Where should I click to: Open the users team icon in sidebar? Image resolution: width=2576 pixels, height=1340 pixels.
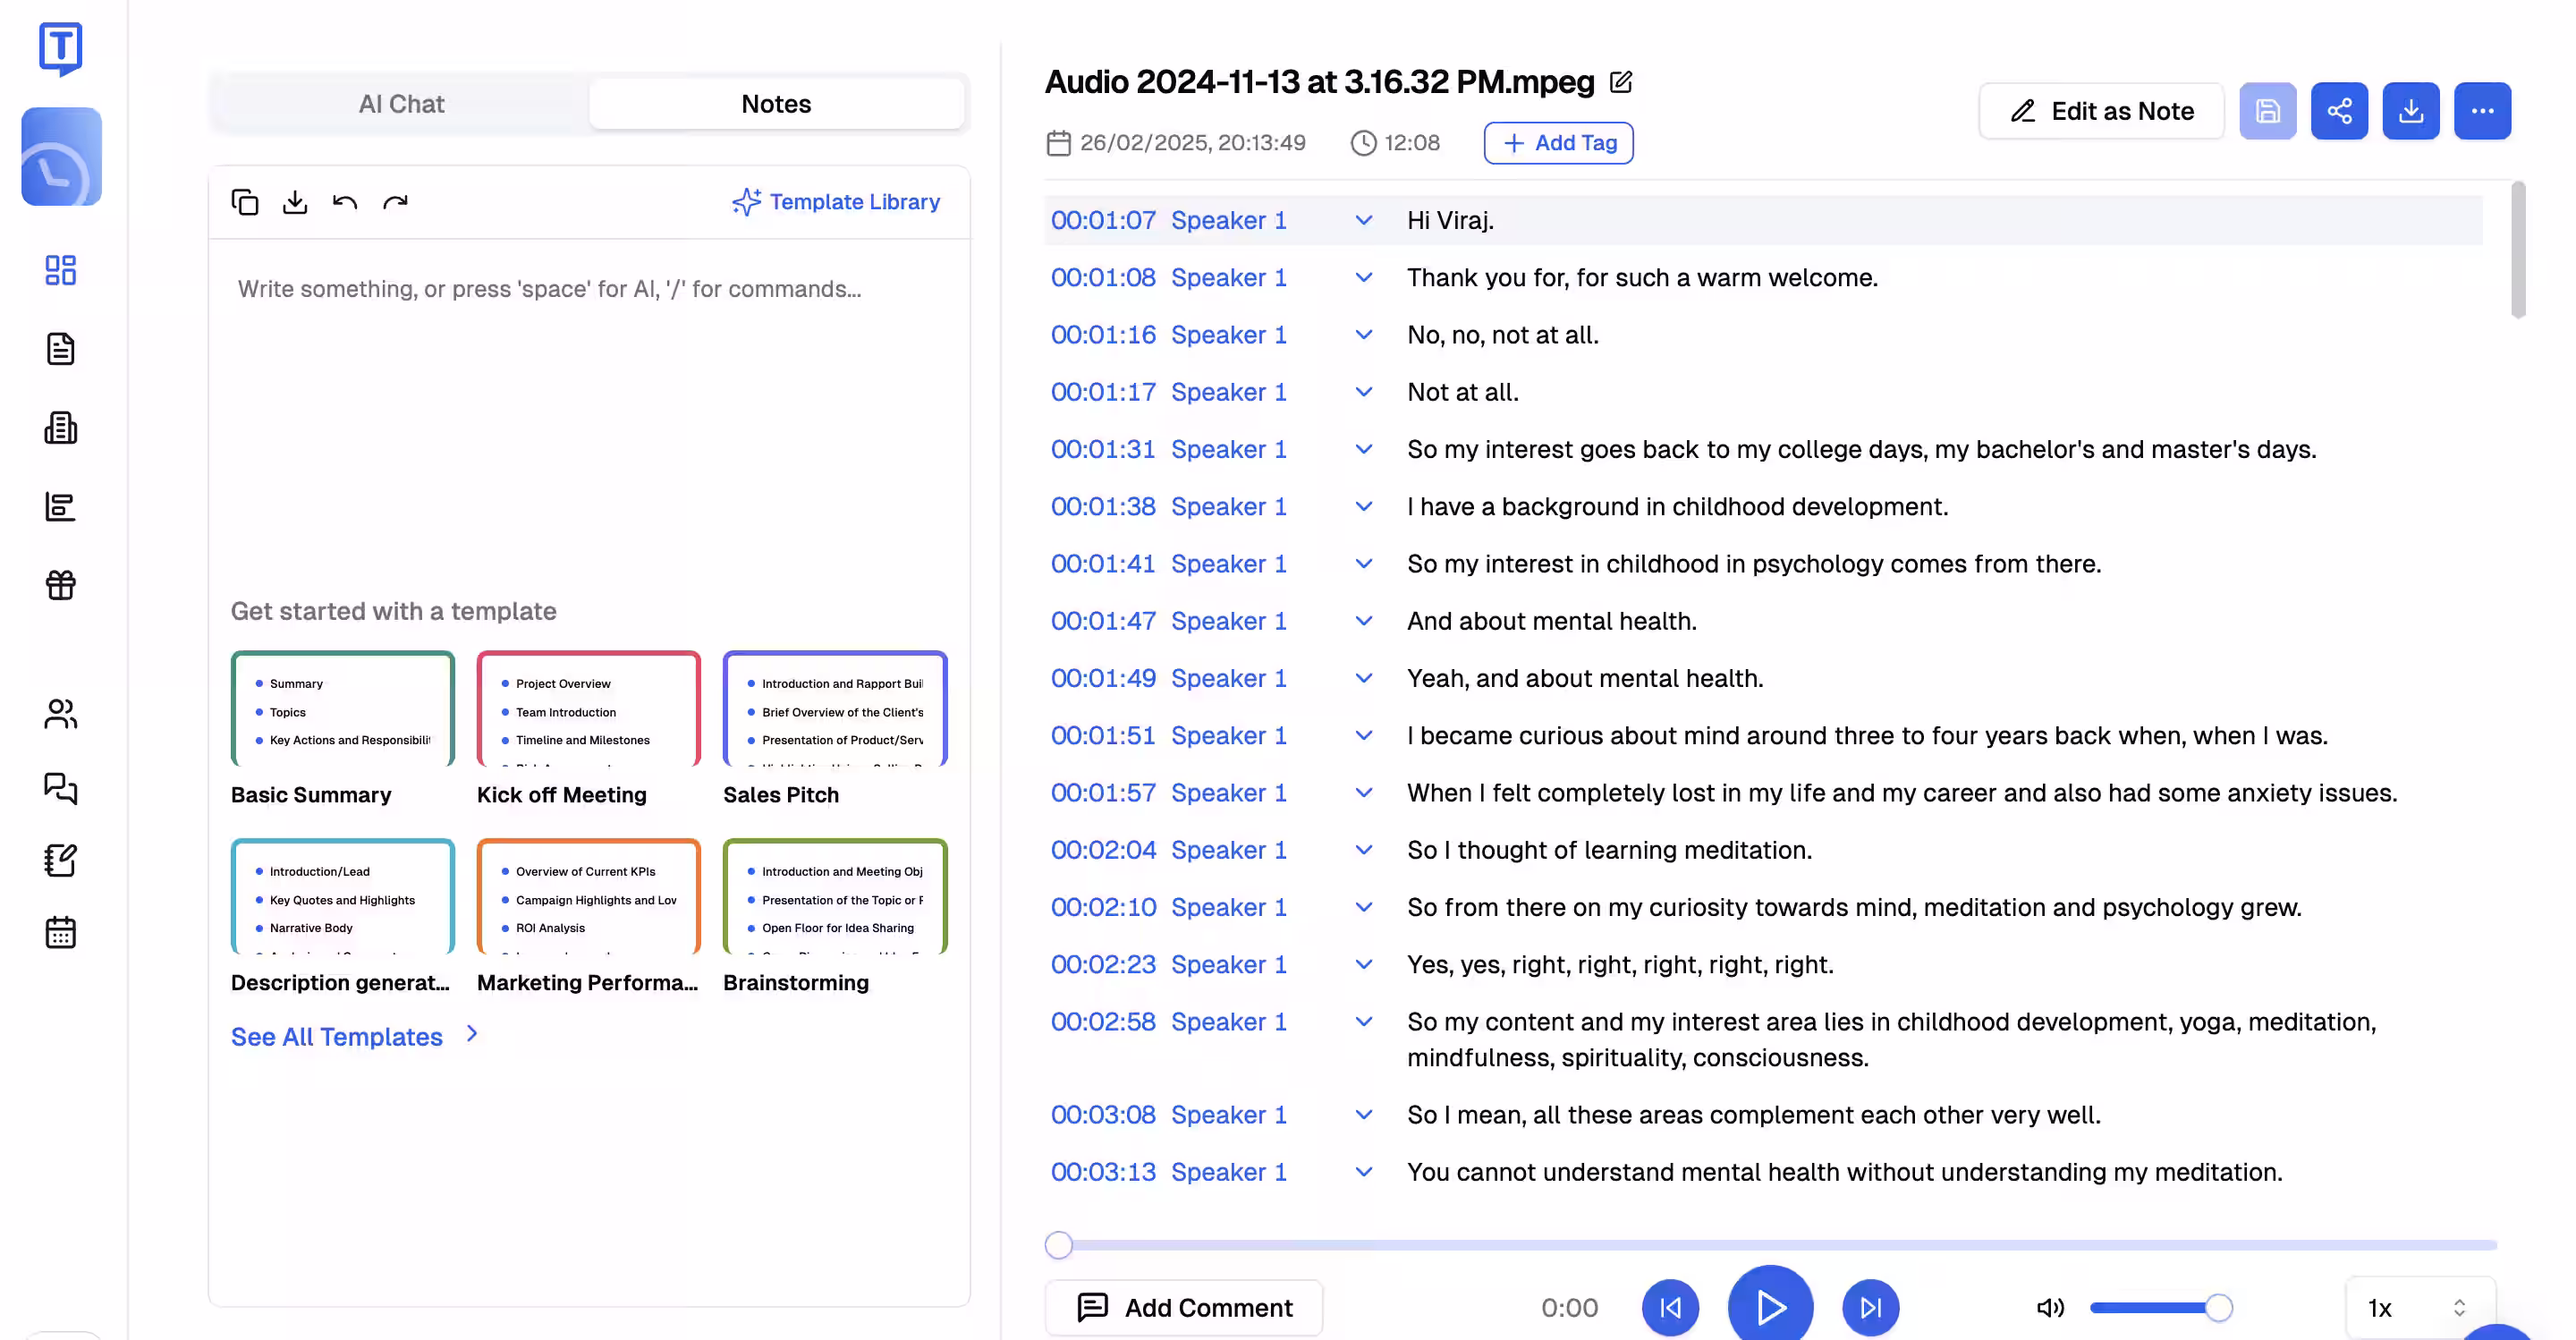(61, 714)
